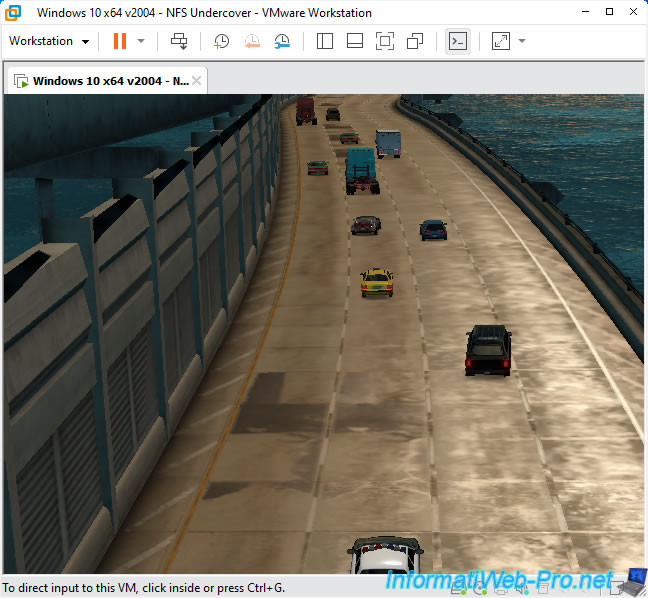Click the black pickup truck in game
Screen dimensions: 648x598
[x=488, y=350]
